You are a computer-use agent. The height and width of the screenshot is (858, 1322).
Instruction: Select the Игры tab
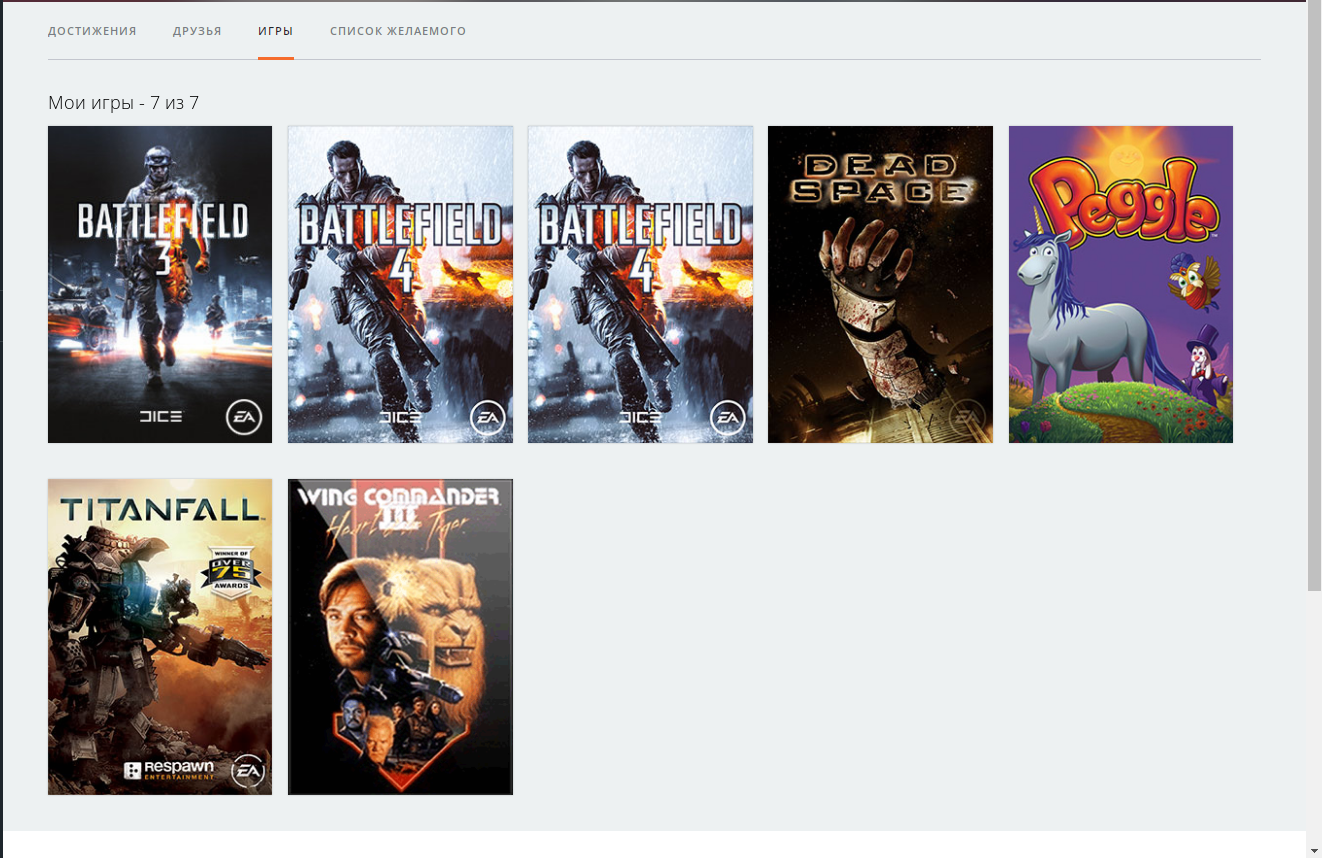click(x=276, y=31)
